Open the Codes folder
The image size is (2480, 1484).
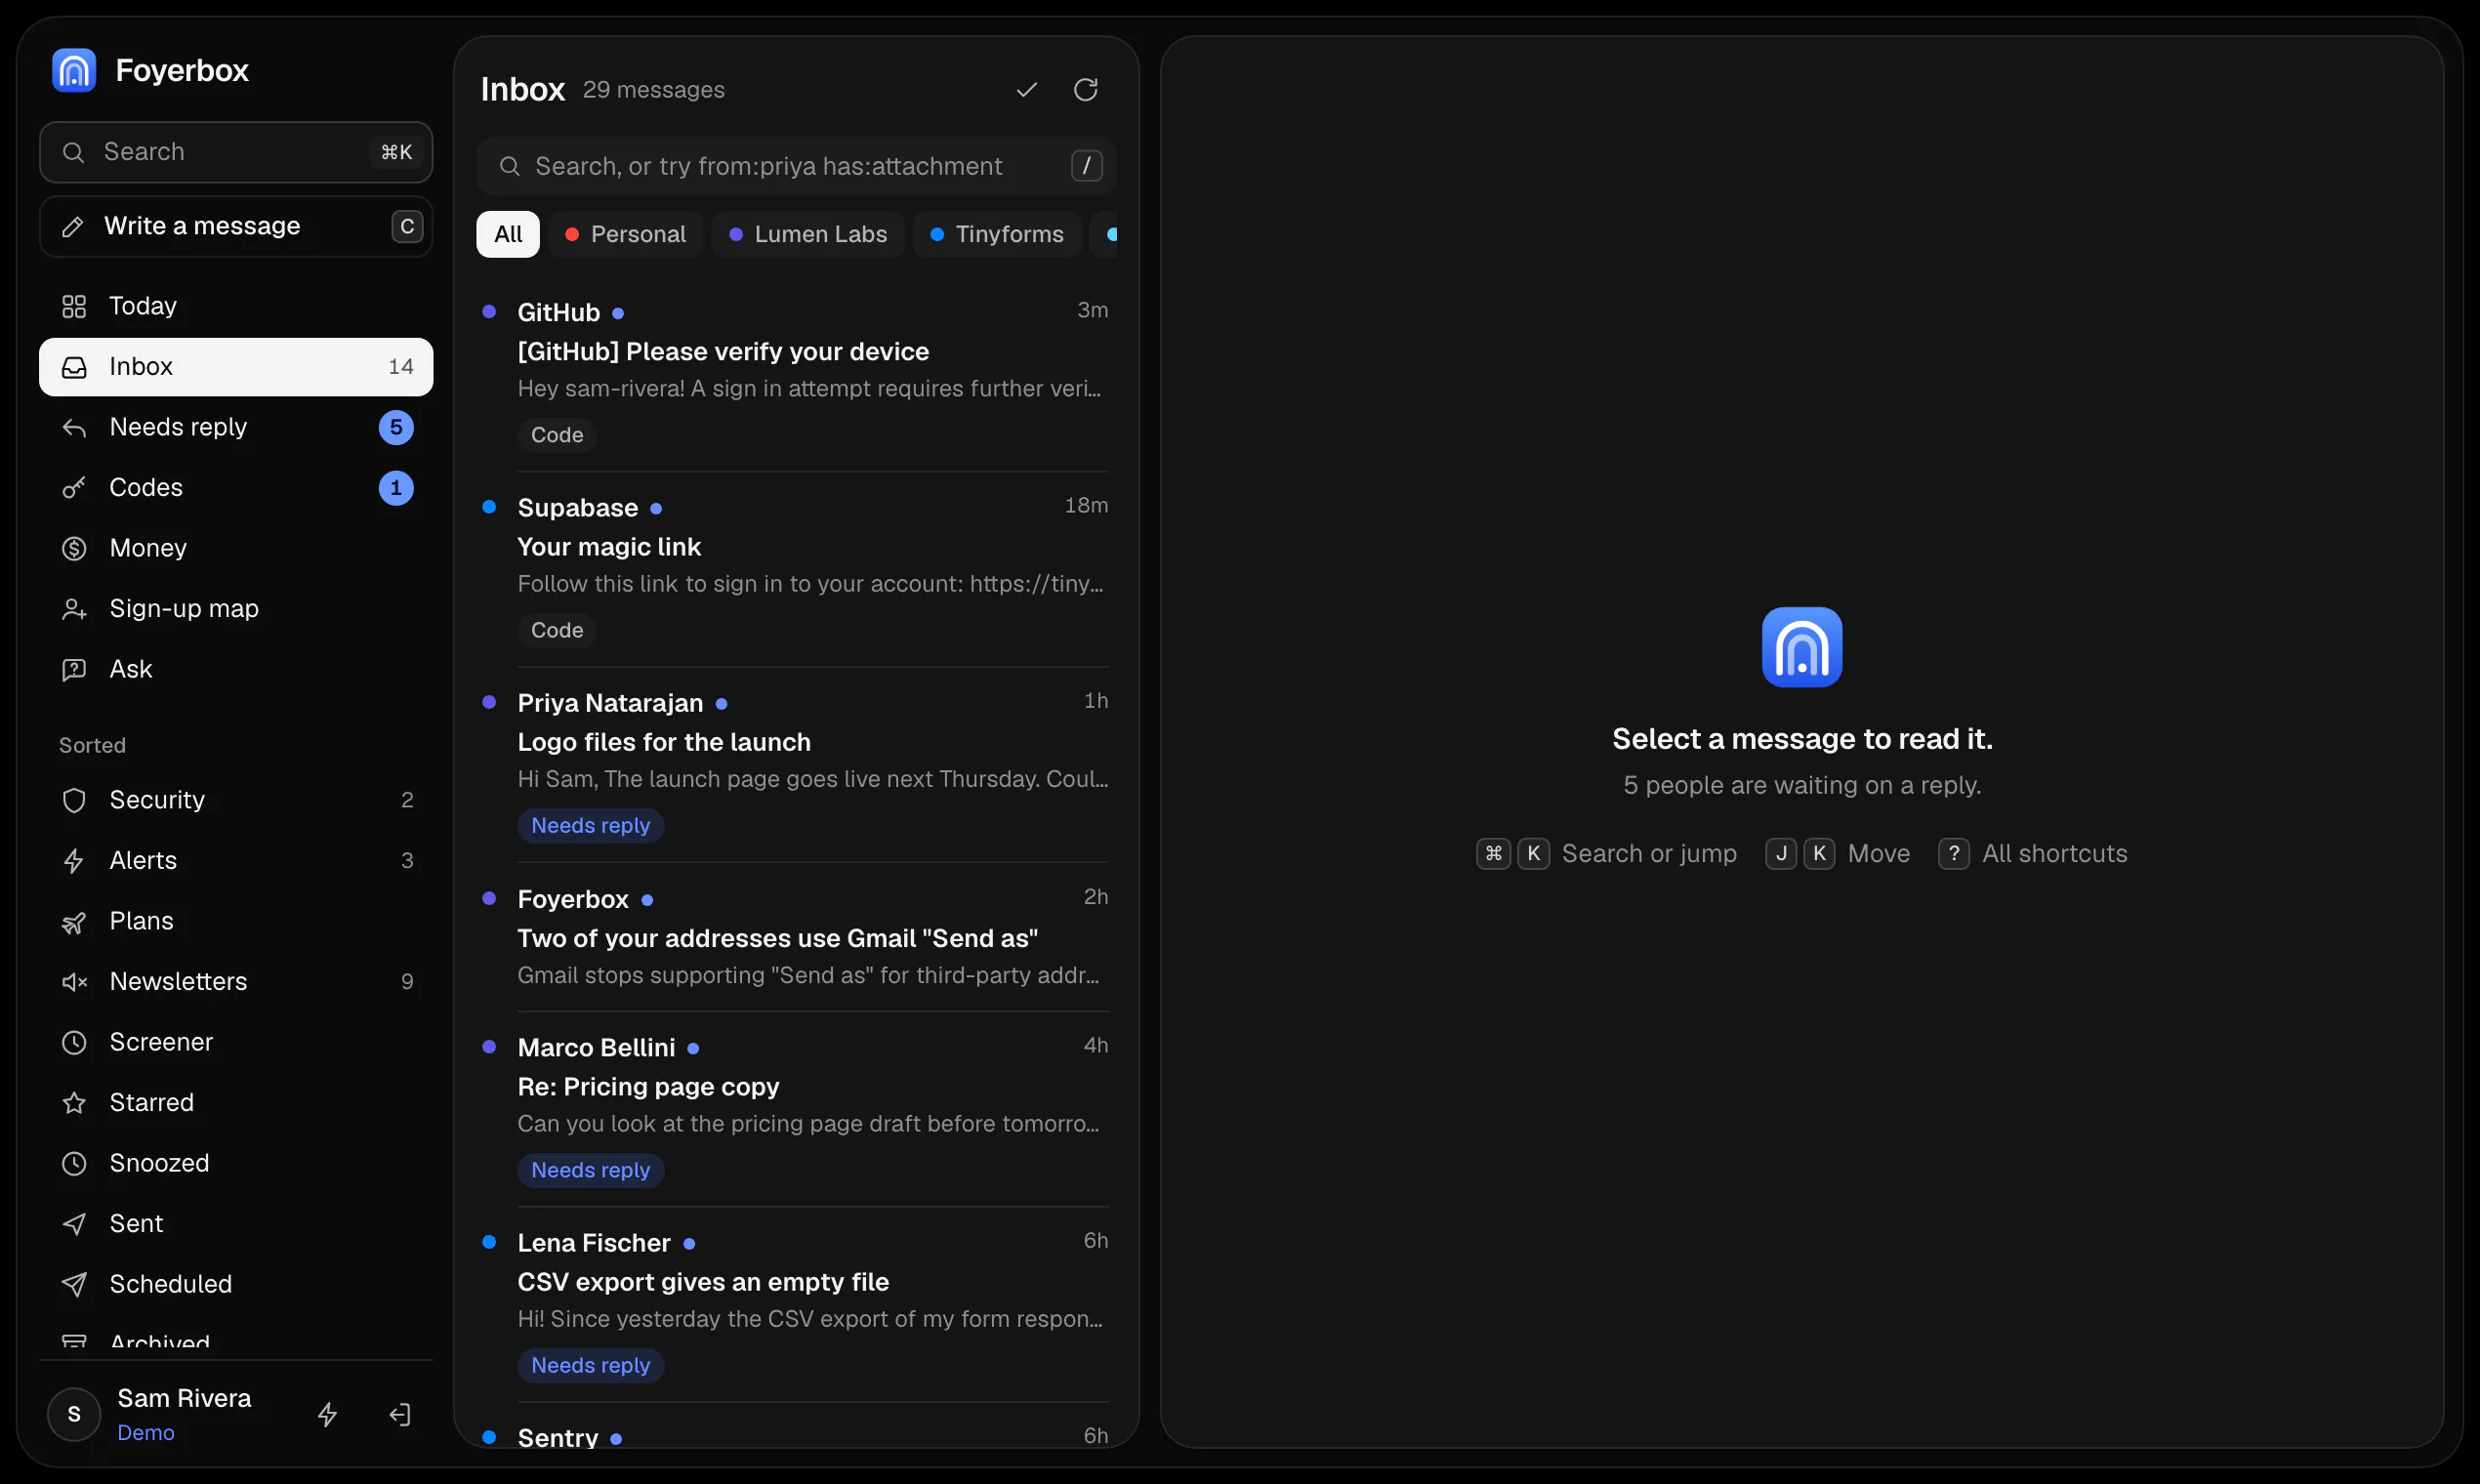coord(236,488)
